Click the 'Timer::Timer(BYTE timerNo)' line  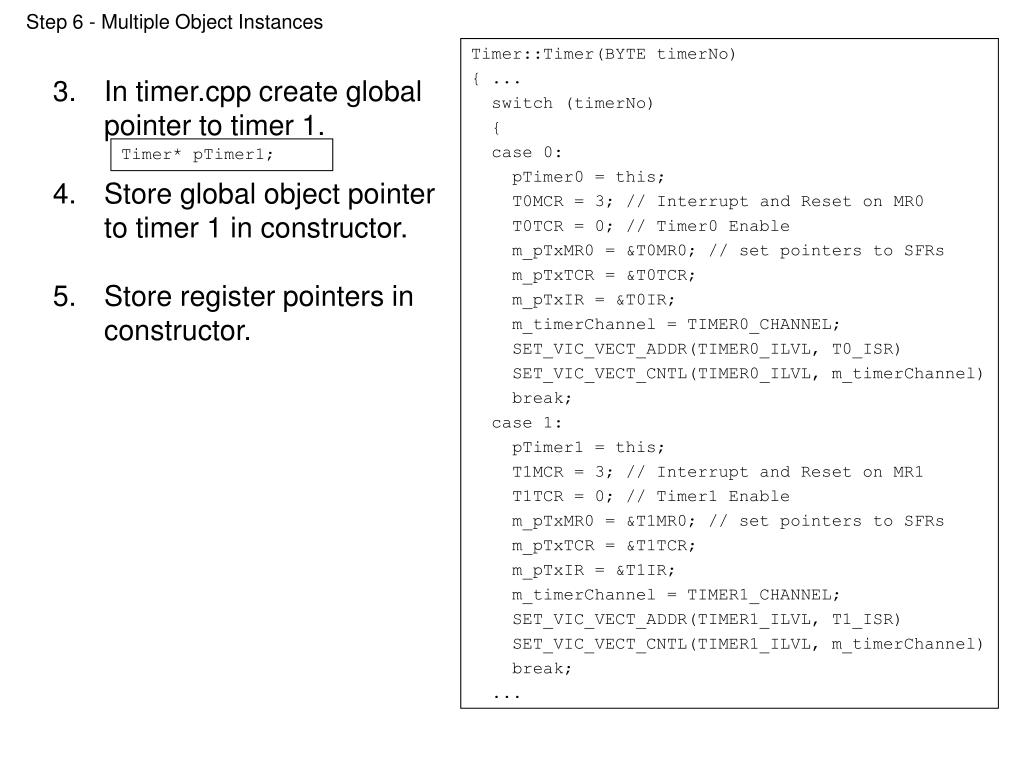click(604, 54)
